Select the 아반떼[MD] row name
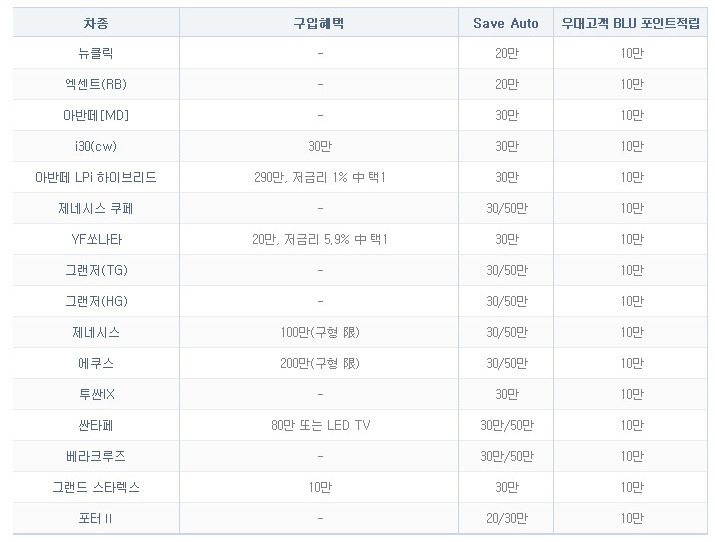The height and width of the screenshot is (542, 715). point(96,115)
